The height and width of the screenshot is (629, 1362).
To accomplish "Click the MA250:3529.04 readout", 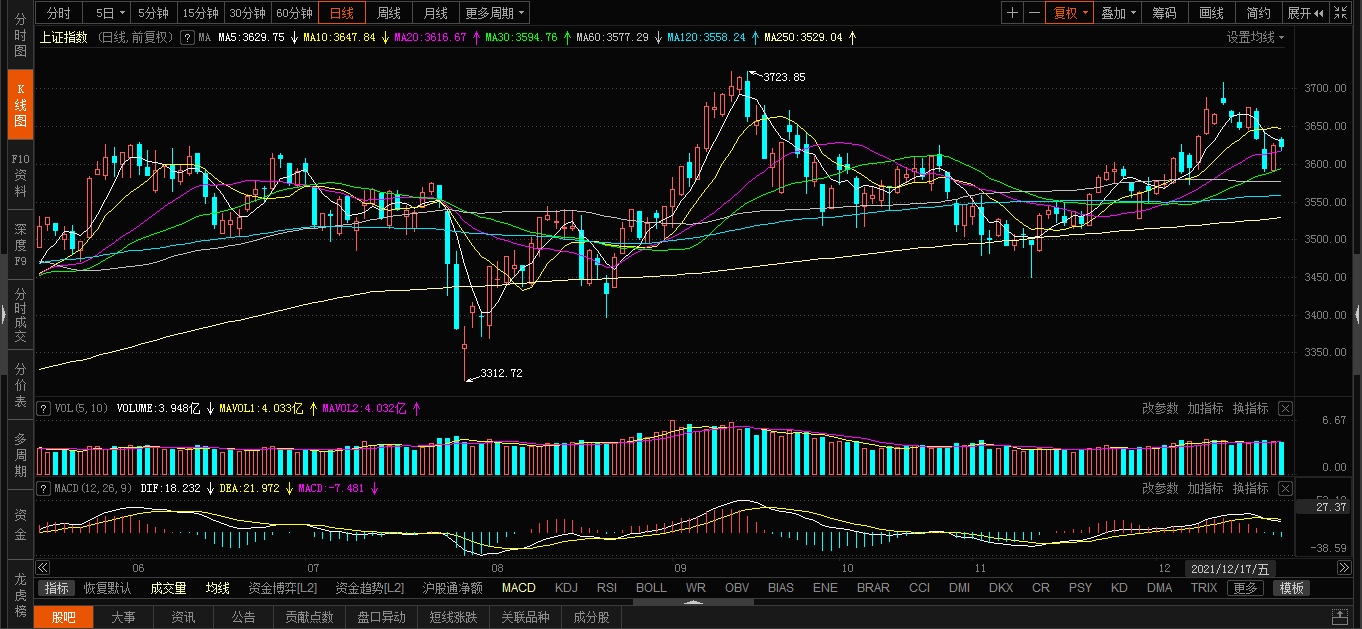I will (x=802, y=37).
